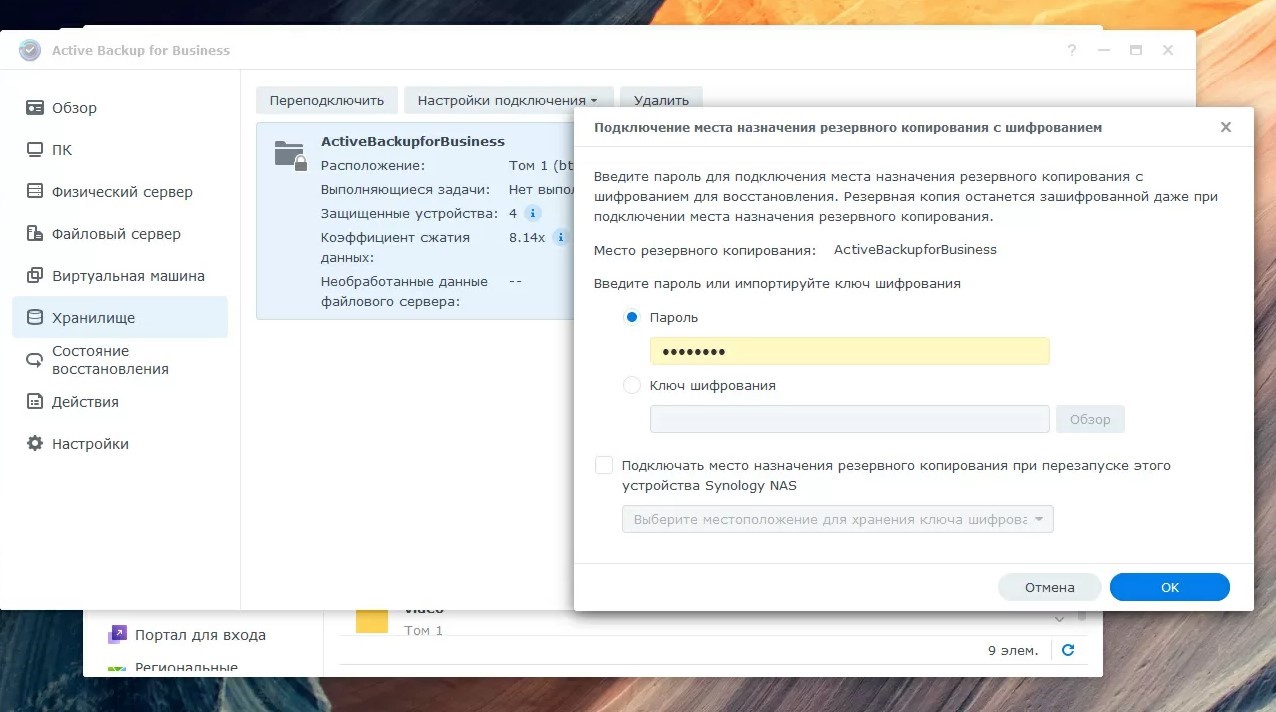Click the Настройки gear icon

tap(35, 444)
